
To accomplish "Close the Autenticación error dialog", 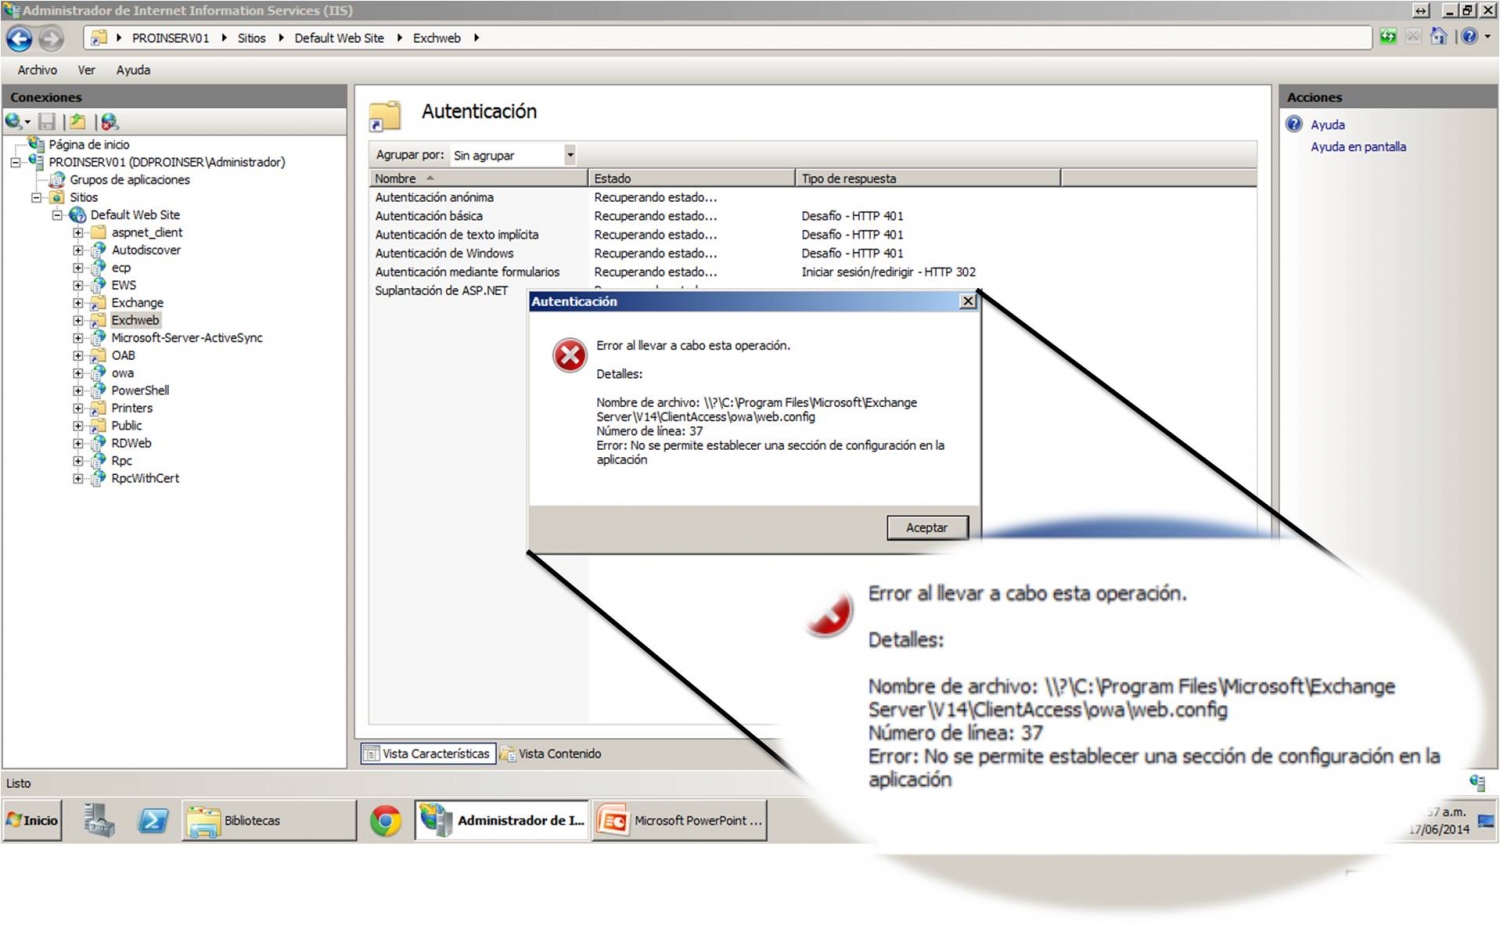I will 967,301.
